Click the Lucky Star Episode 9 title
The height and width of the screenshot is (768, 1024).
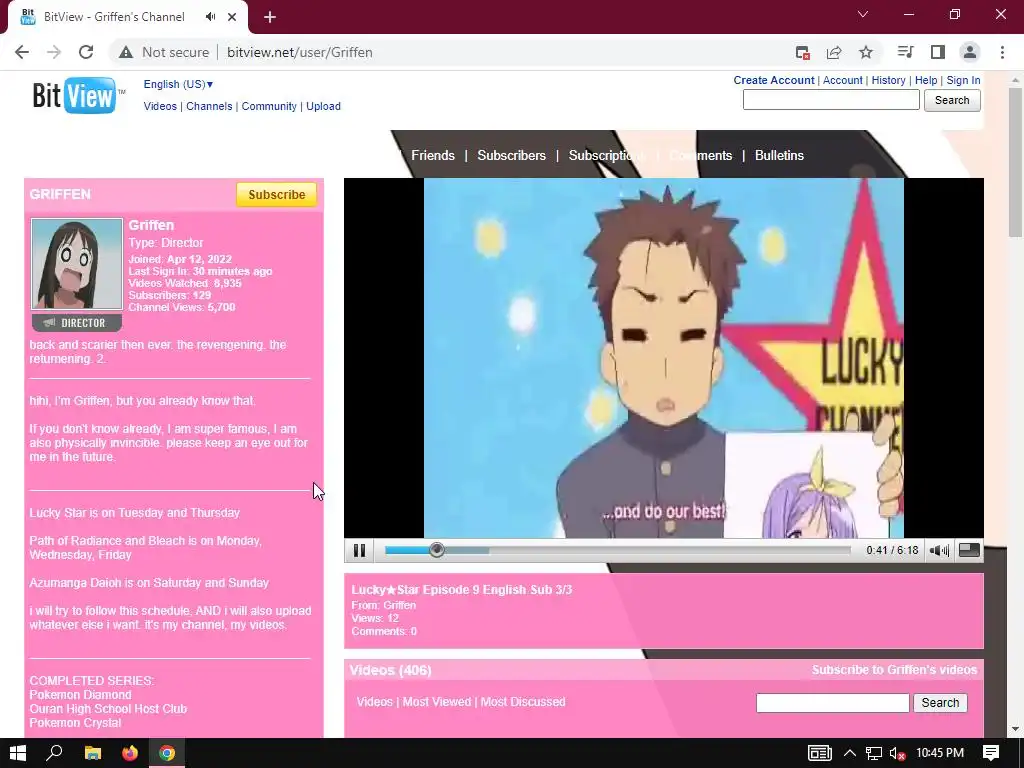[462, 590]
